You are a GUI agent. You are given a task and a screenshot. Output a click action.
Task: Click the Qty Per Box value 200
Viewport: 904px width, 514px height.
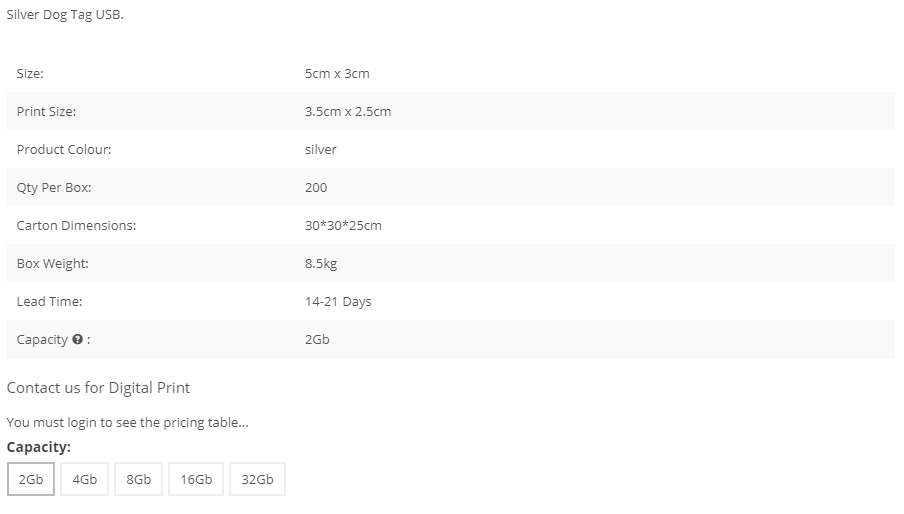pos(316,188)
